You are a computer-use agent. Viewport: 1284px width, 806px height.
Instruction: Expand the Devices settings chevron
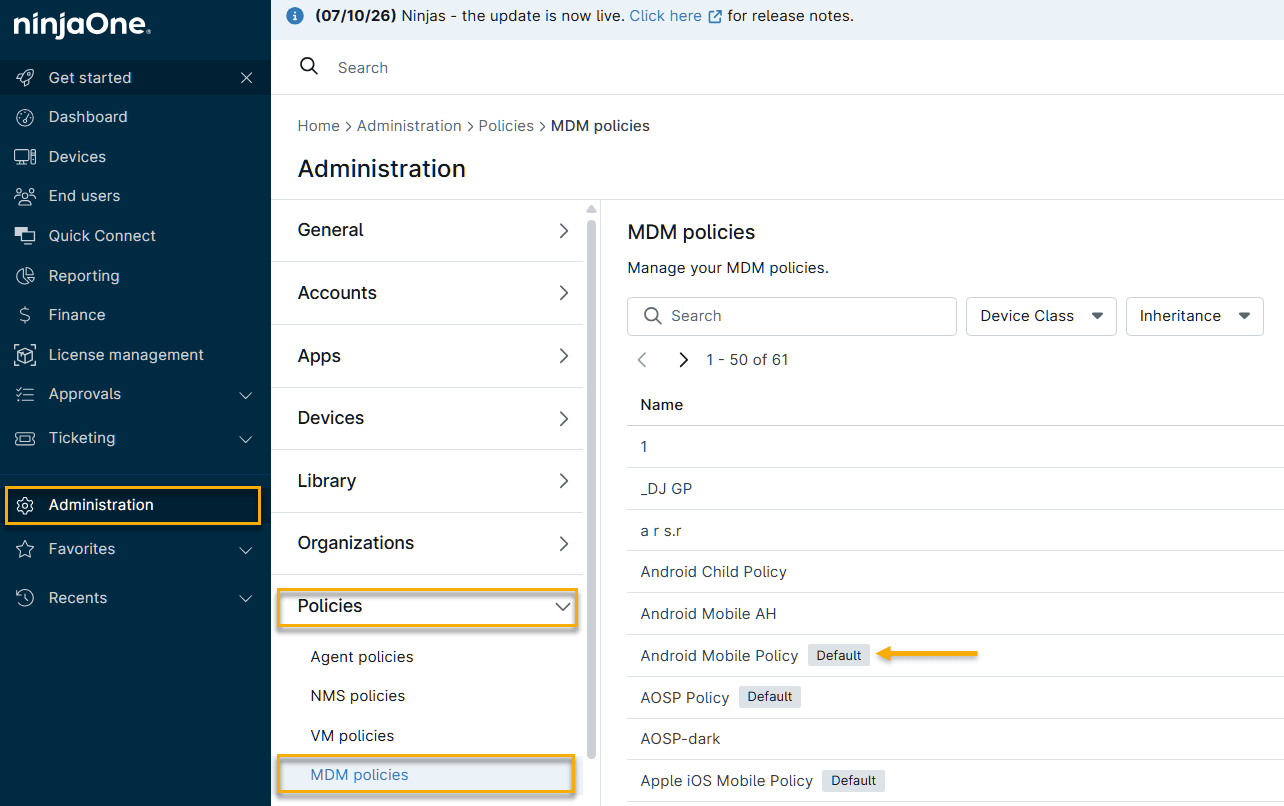pyautogui.click(x=564, y=418)
